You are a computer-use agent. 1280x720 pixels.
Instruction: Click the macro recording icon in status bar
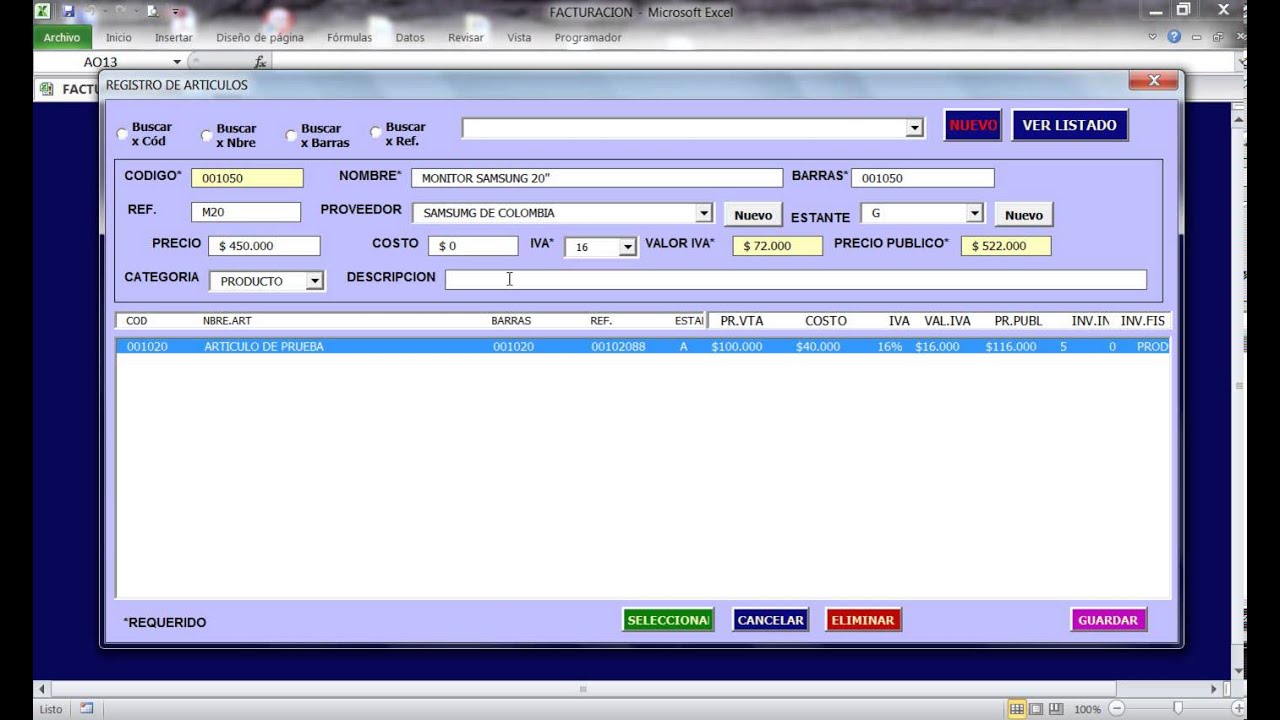pyautogui.click(x=86, y=708)
